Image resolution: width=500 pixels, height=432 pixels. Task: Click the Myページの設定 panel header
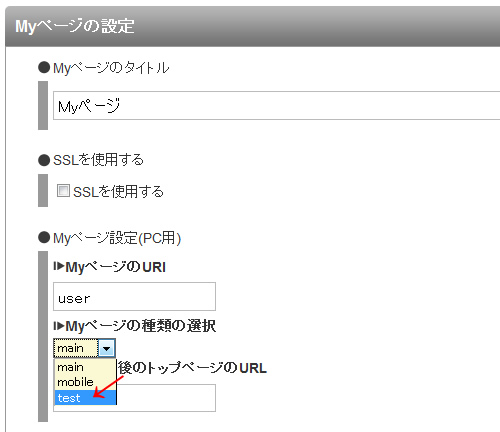[x=252, y=26]
